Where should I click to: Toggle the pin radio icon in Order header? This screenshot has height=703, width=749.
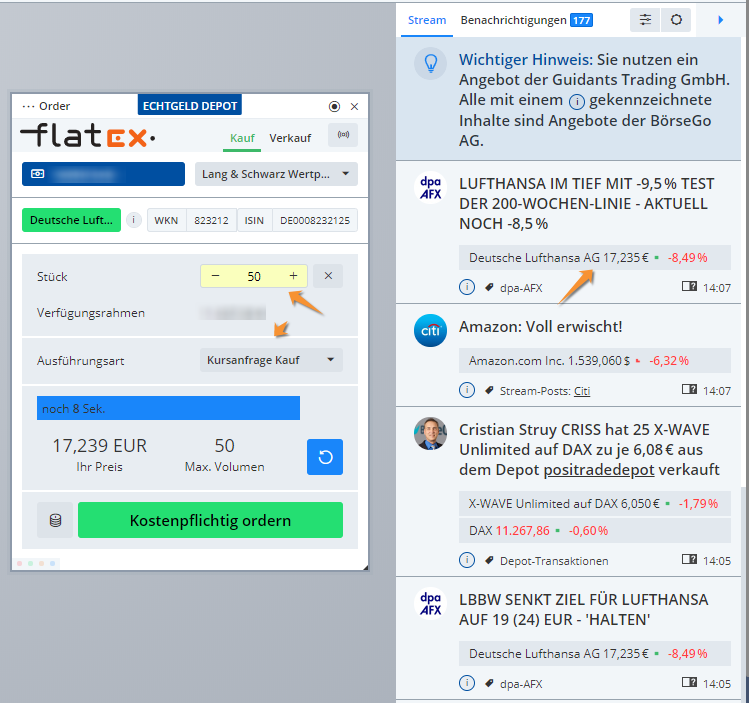tap(334, 107)
